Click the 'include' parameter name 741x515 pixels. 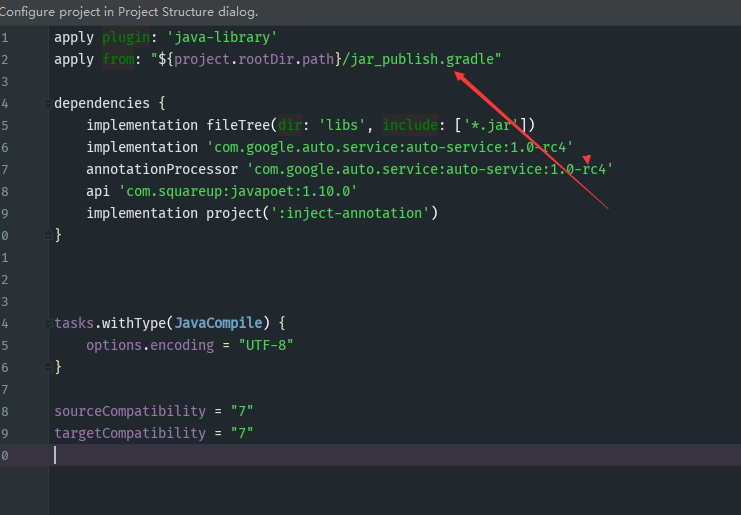click(410, 125)
